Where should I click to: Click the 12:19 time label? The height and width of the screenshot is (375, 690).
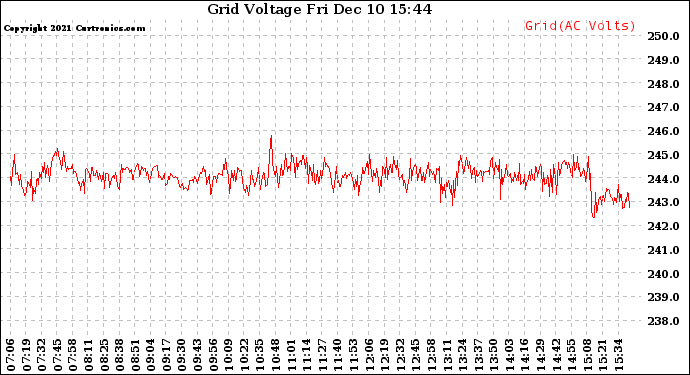tap(385, 355)
